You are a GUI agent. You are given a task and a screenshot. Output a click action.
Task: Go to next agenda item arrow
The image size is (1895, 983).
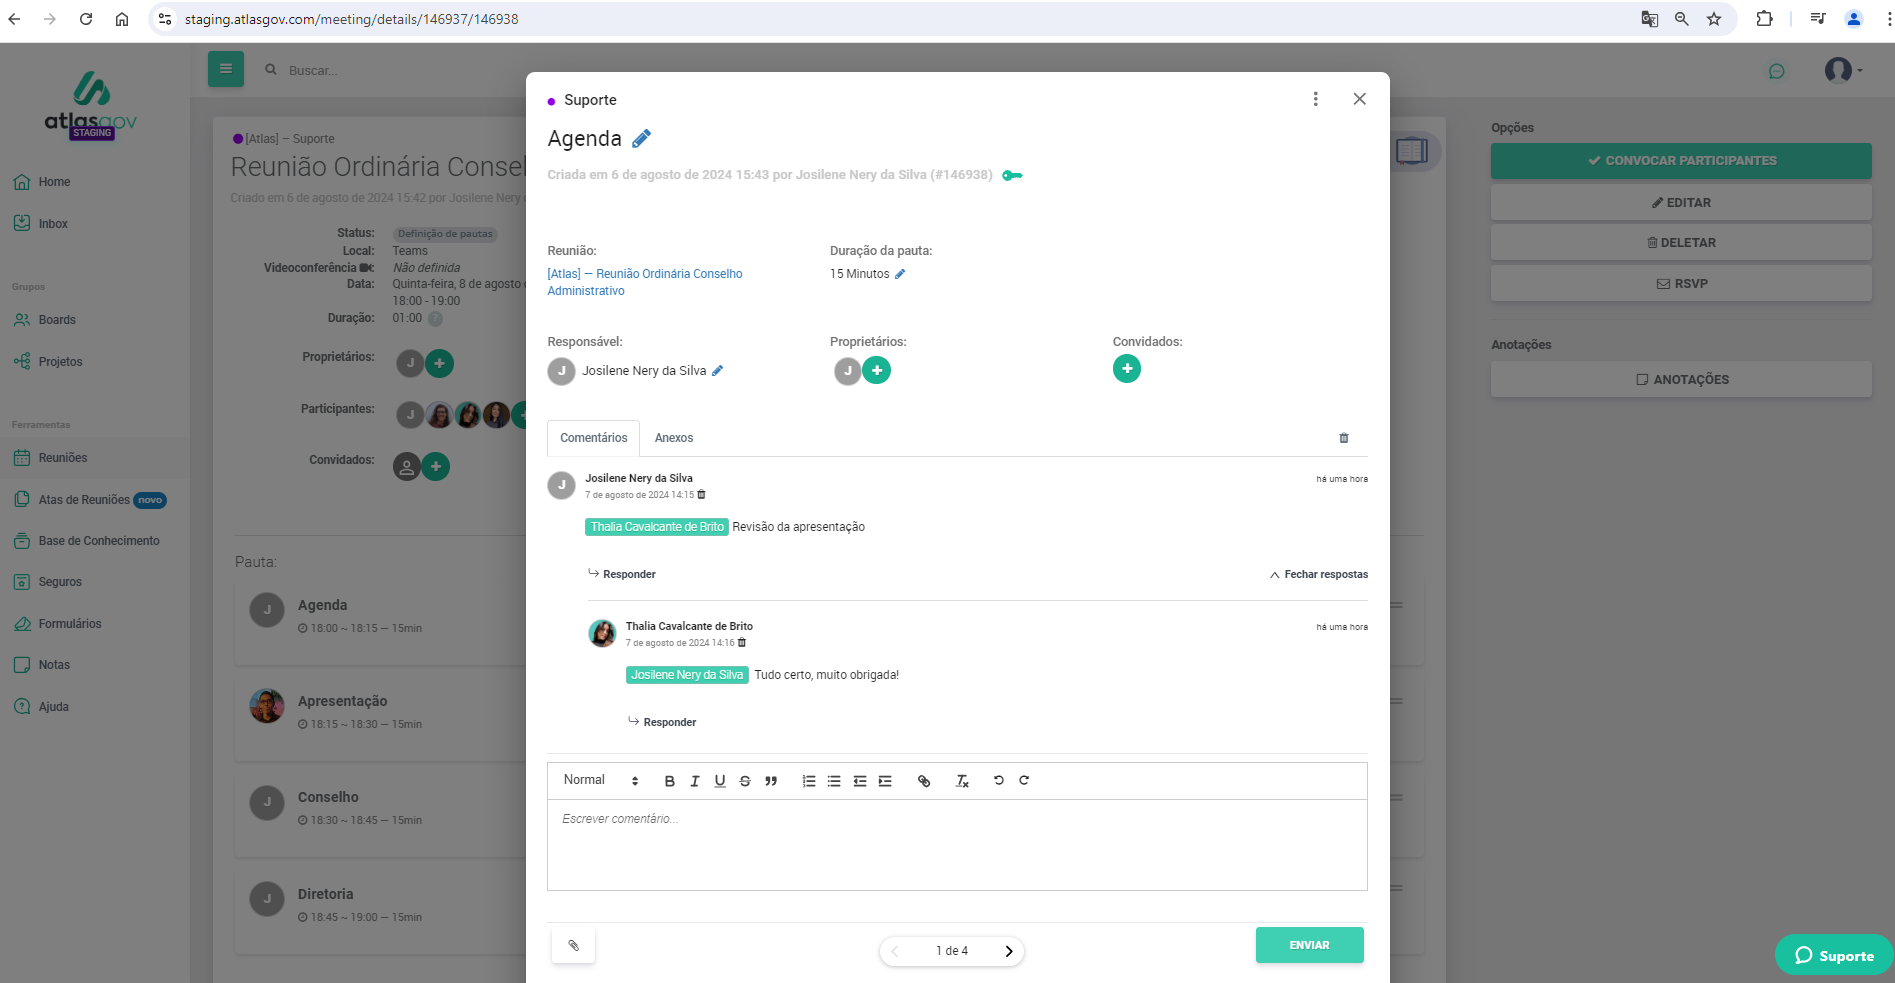[x=1008, y=951]
